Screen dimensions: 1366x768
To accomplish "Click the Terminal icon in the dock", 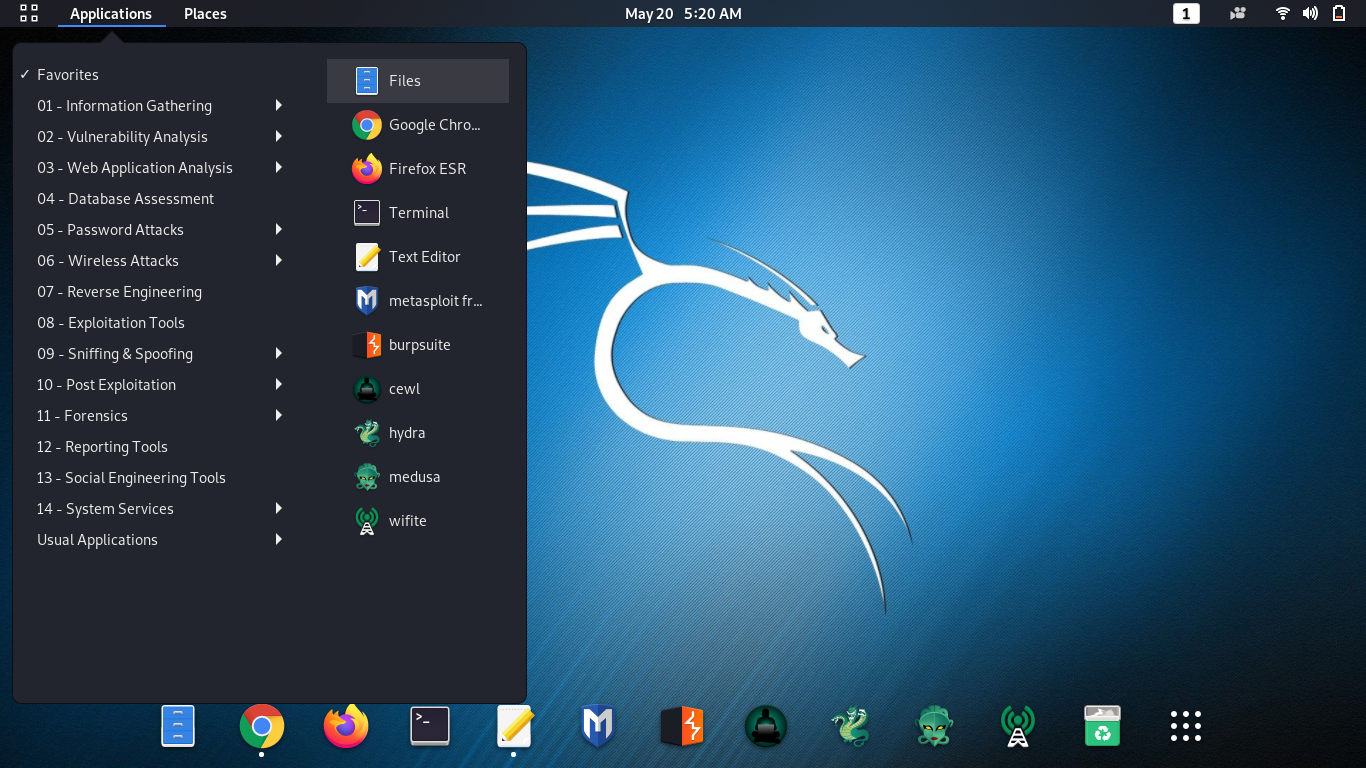I will [x=430, y=726].
